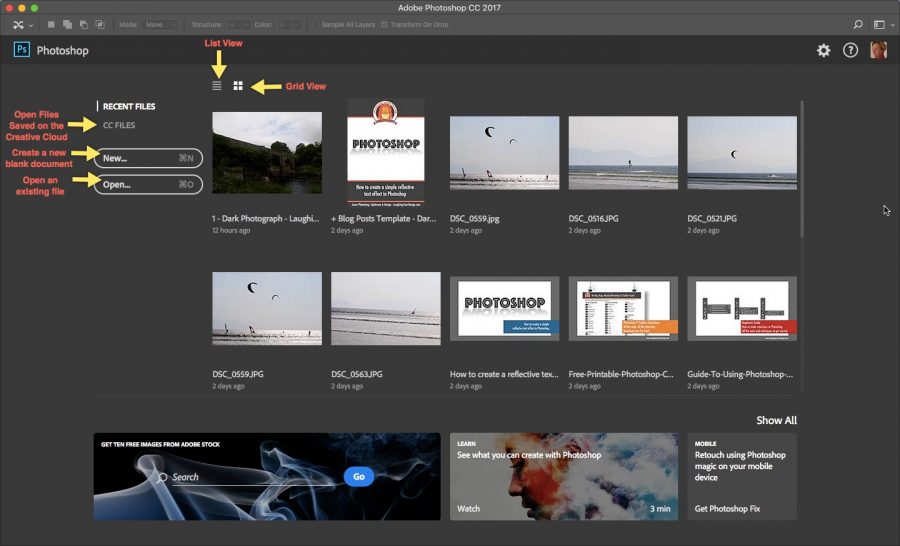
Task: Open the Blog Posts Template thumbnail
Action: point(386,153)
